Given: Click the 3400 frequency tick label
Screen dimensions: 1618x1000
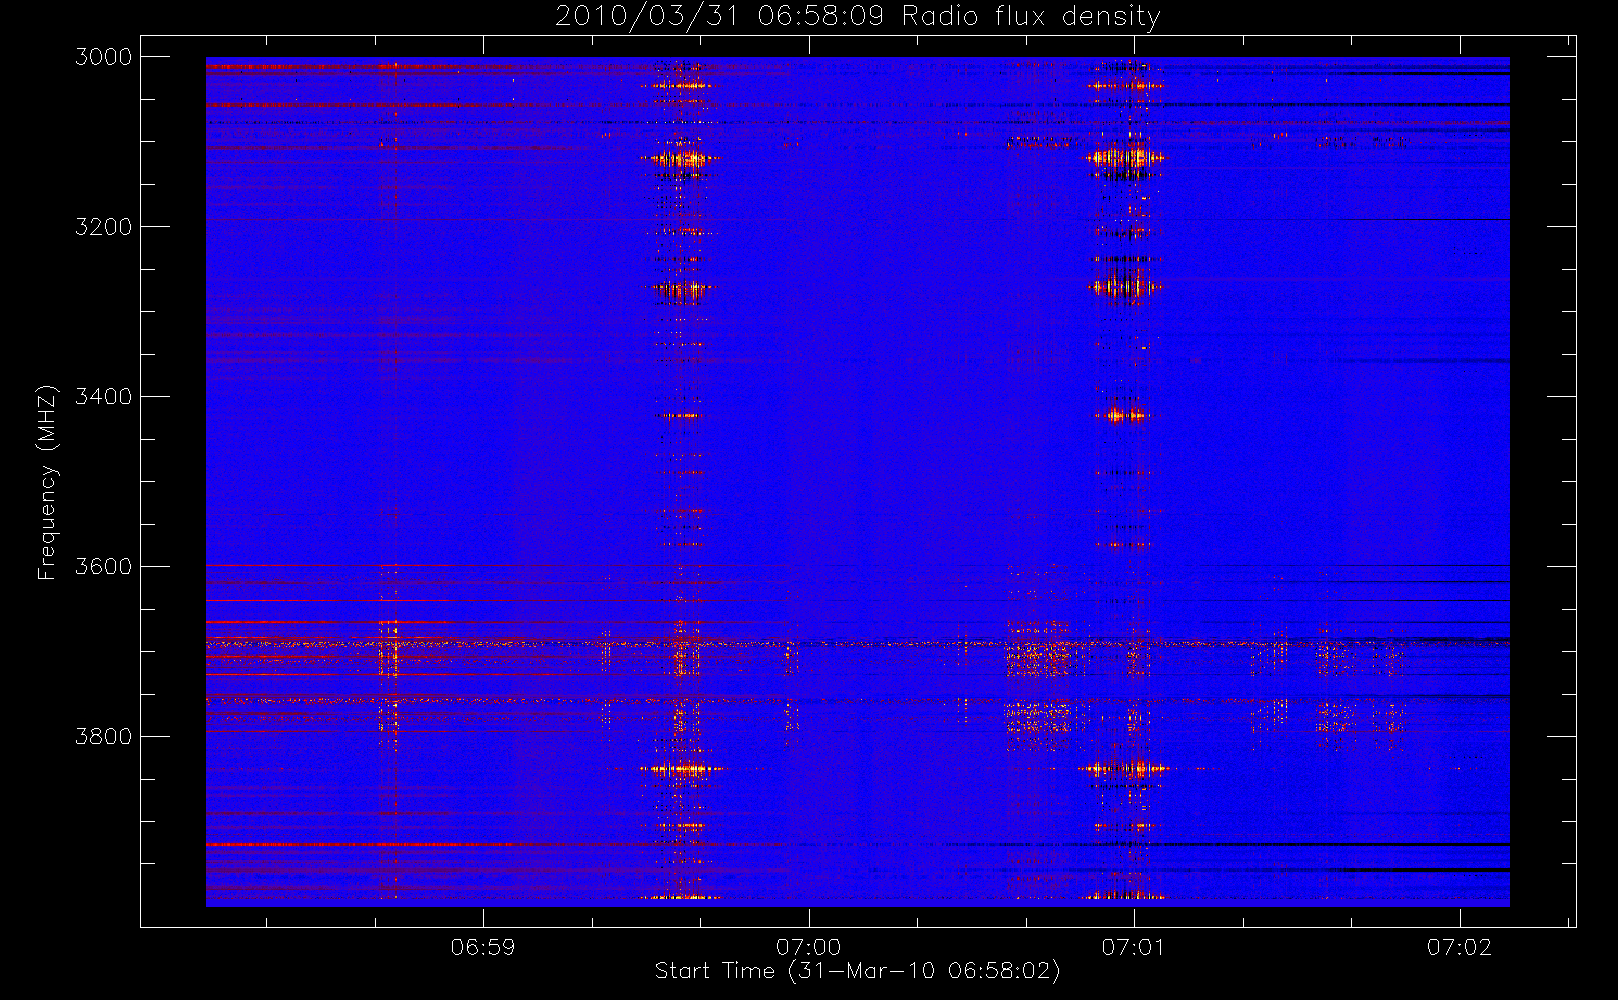Looking at the screenshot, I should (104, 397).
